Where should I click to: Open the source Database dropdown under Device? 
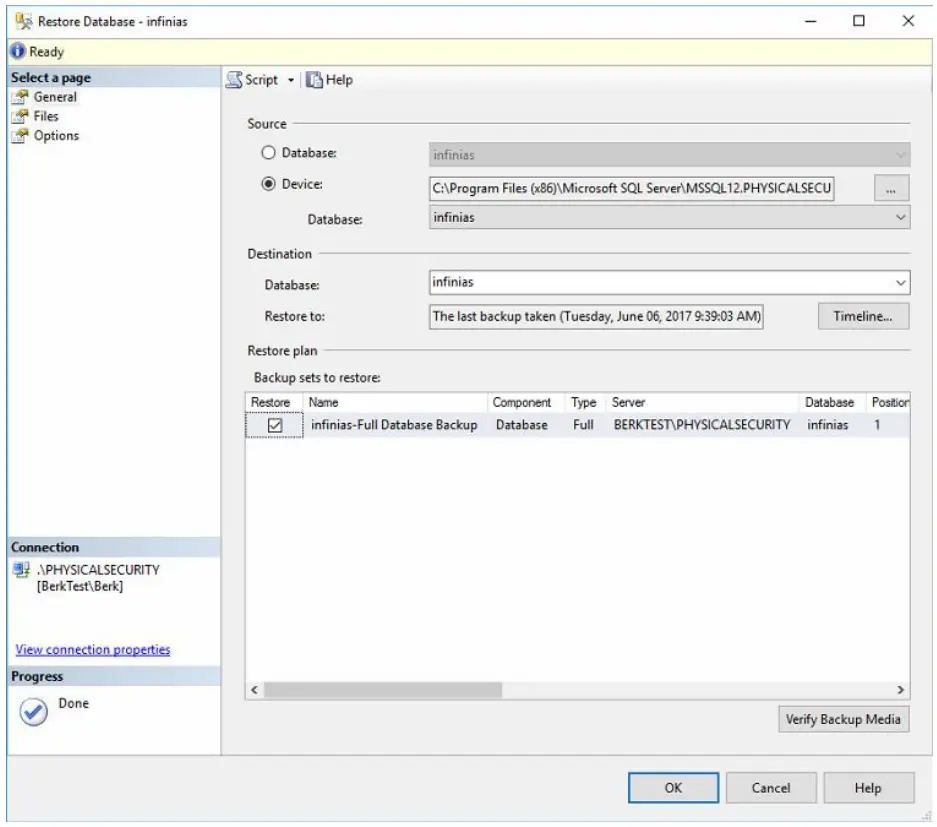coord(900,217)
